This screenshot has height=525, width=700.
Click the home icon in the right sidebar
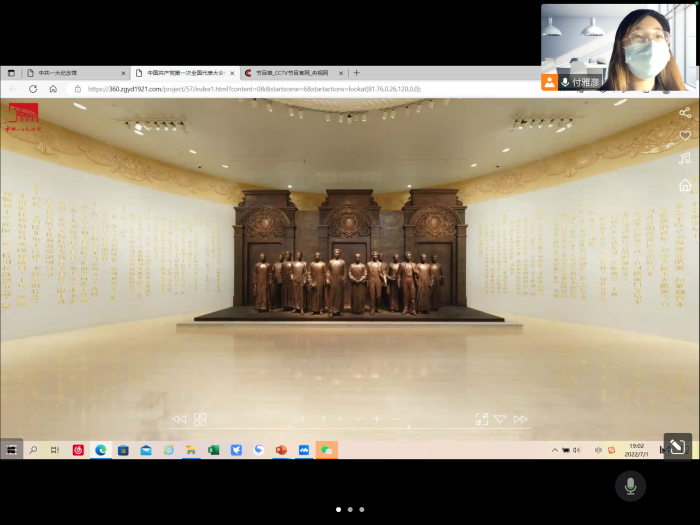point(685,185)
